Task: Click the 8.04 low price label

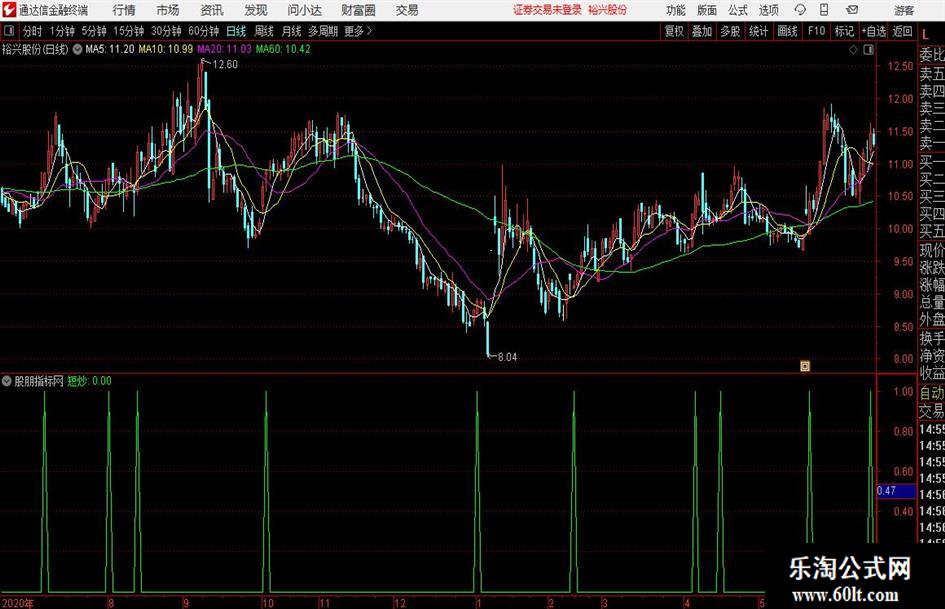Action: 507,357
